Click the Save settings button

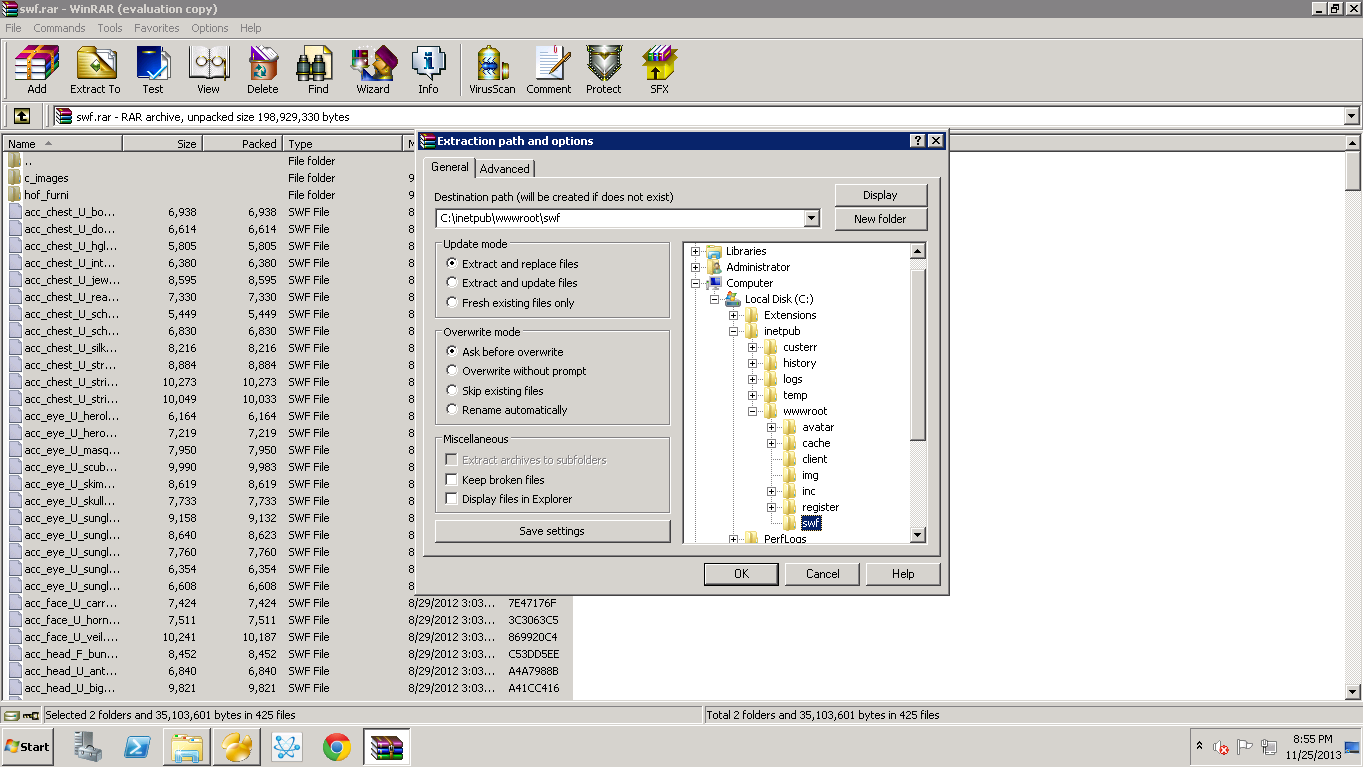[x=552, y=531]
